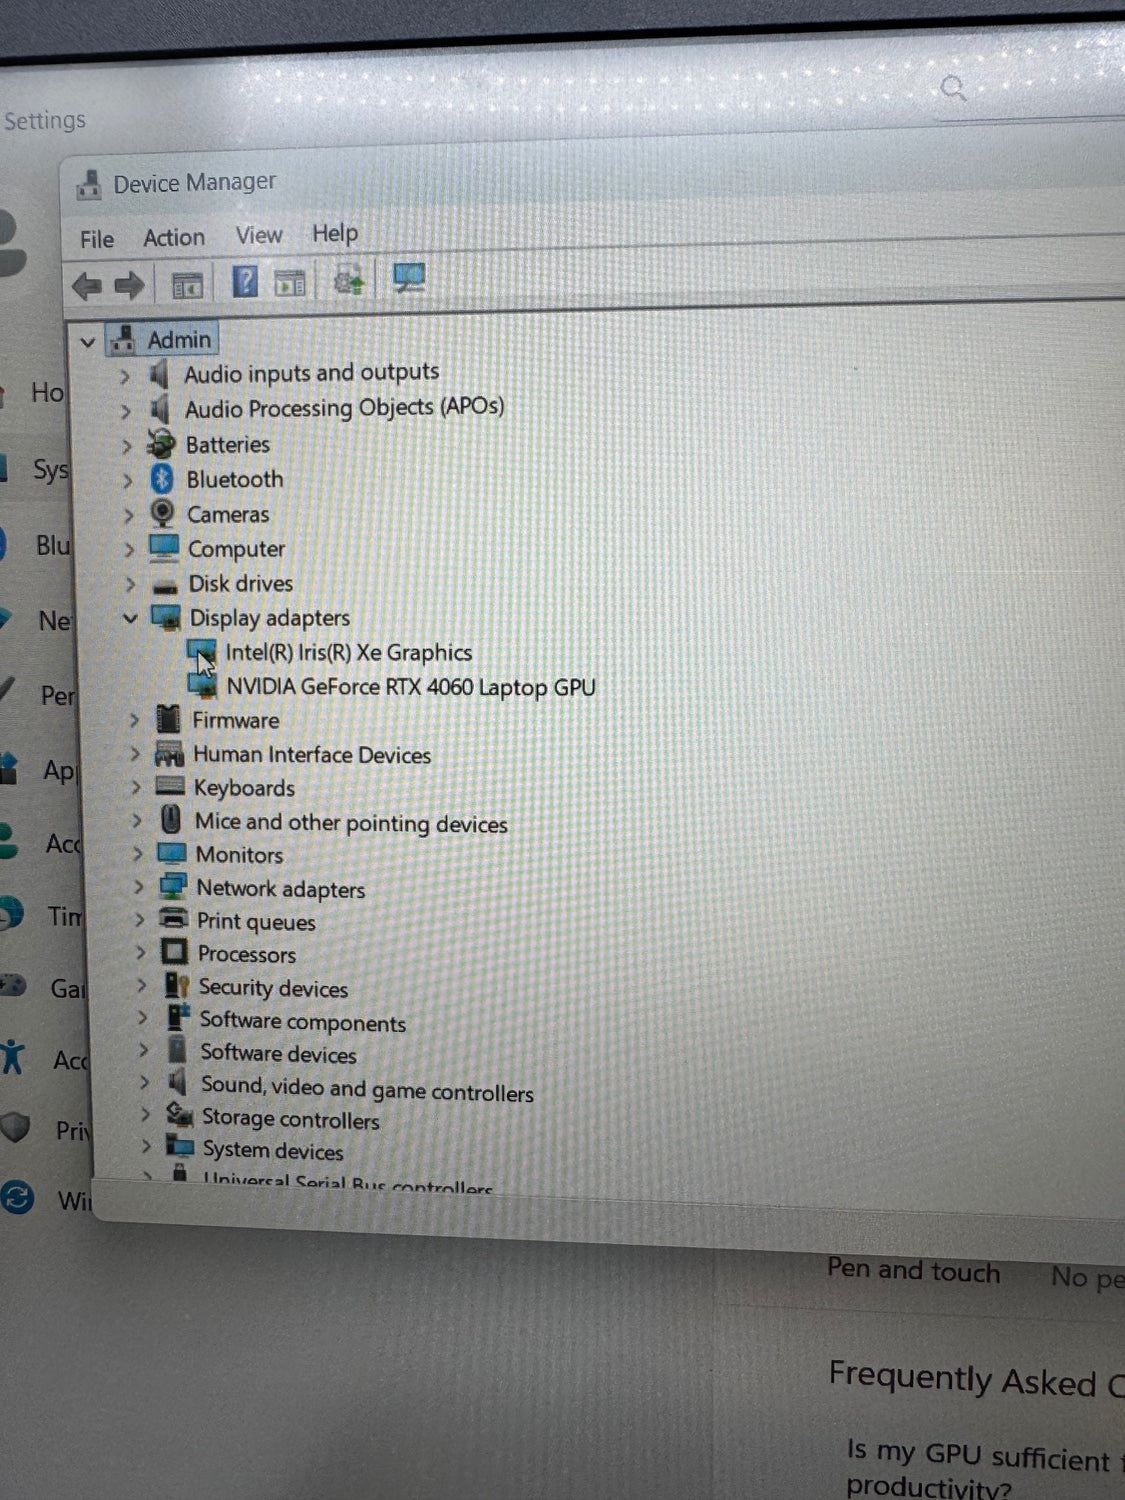
Task: Open the File menu
Action: [x=97, y=239]
